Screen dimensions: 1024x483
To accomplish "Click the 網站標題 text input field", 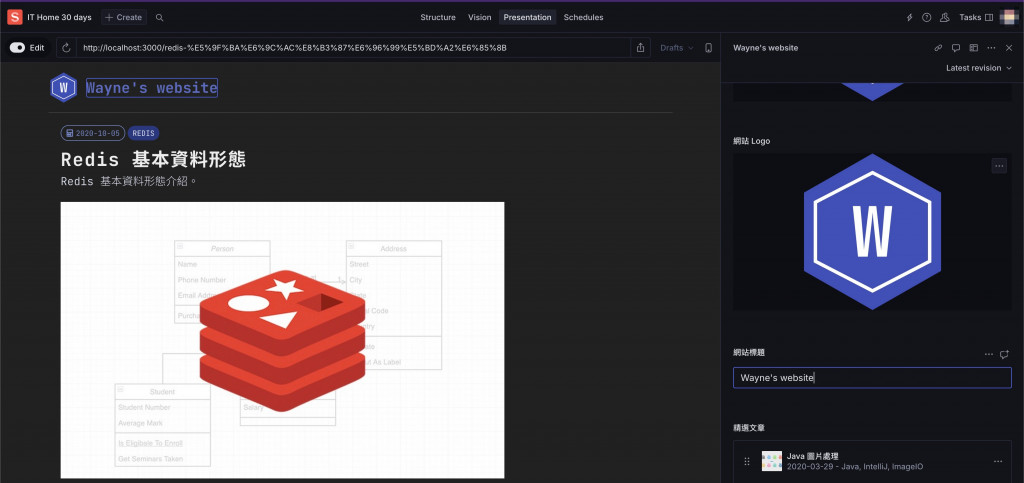I will [x=872, y=378].
